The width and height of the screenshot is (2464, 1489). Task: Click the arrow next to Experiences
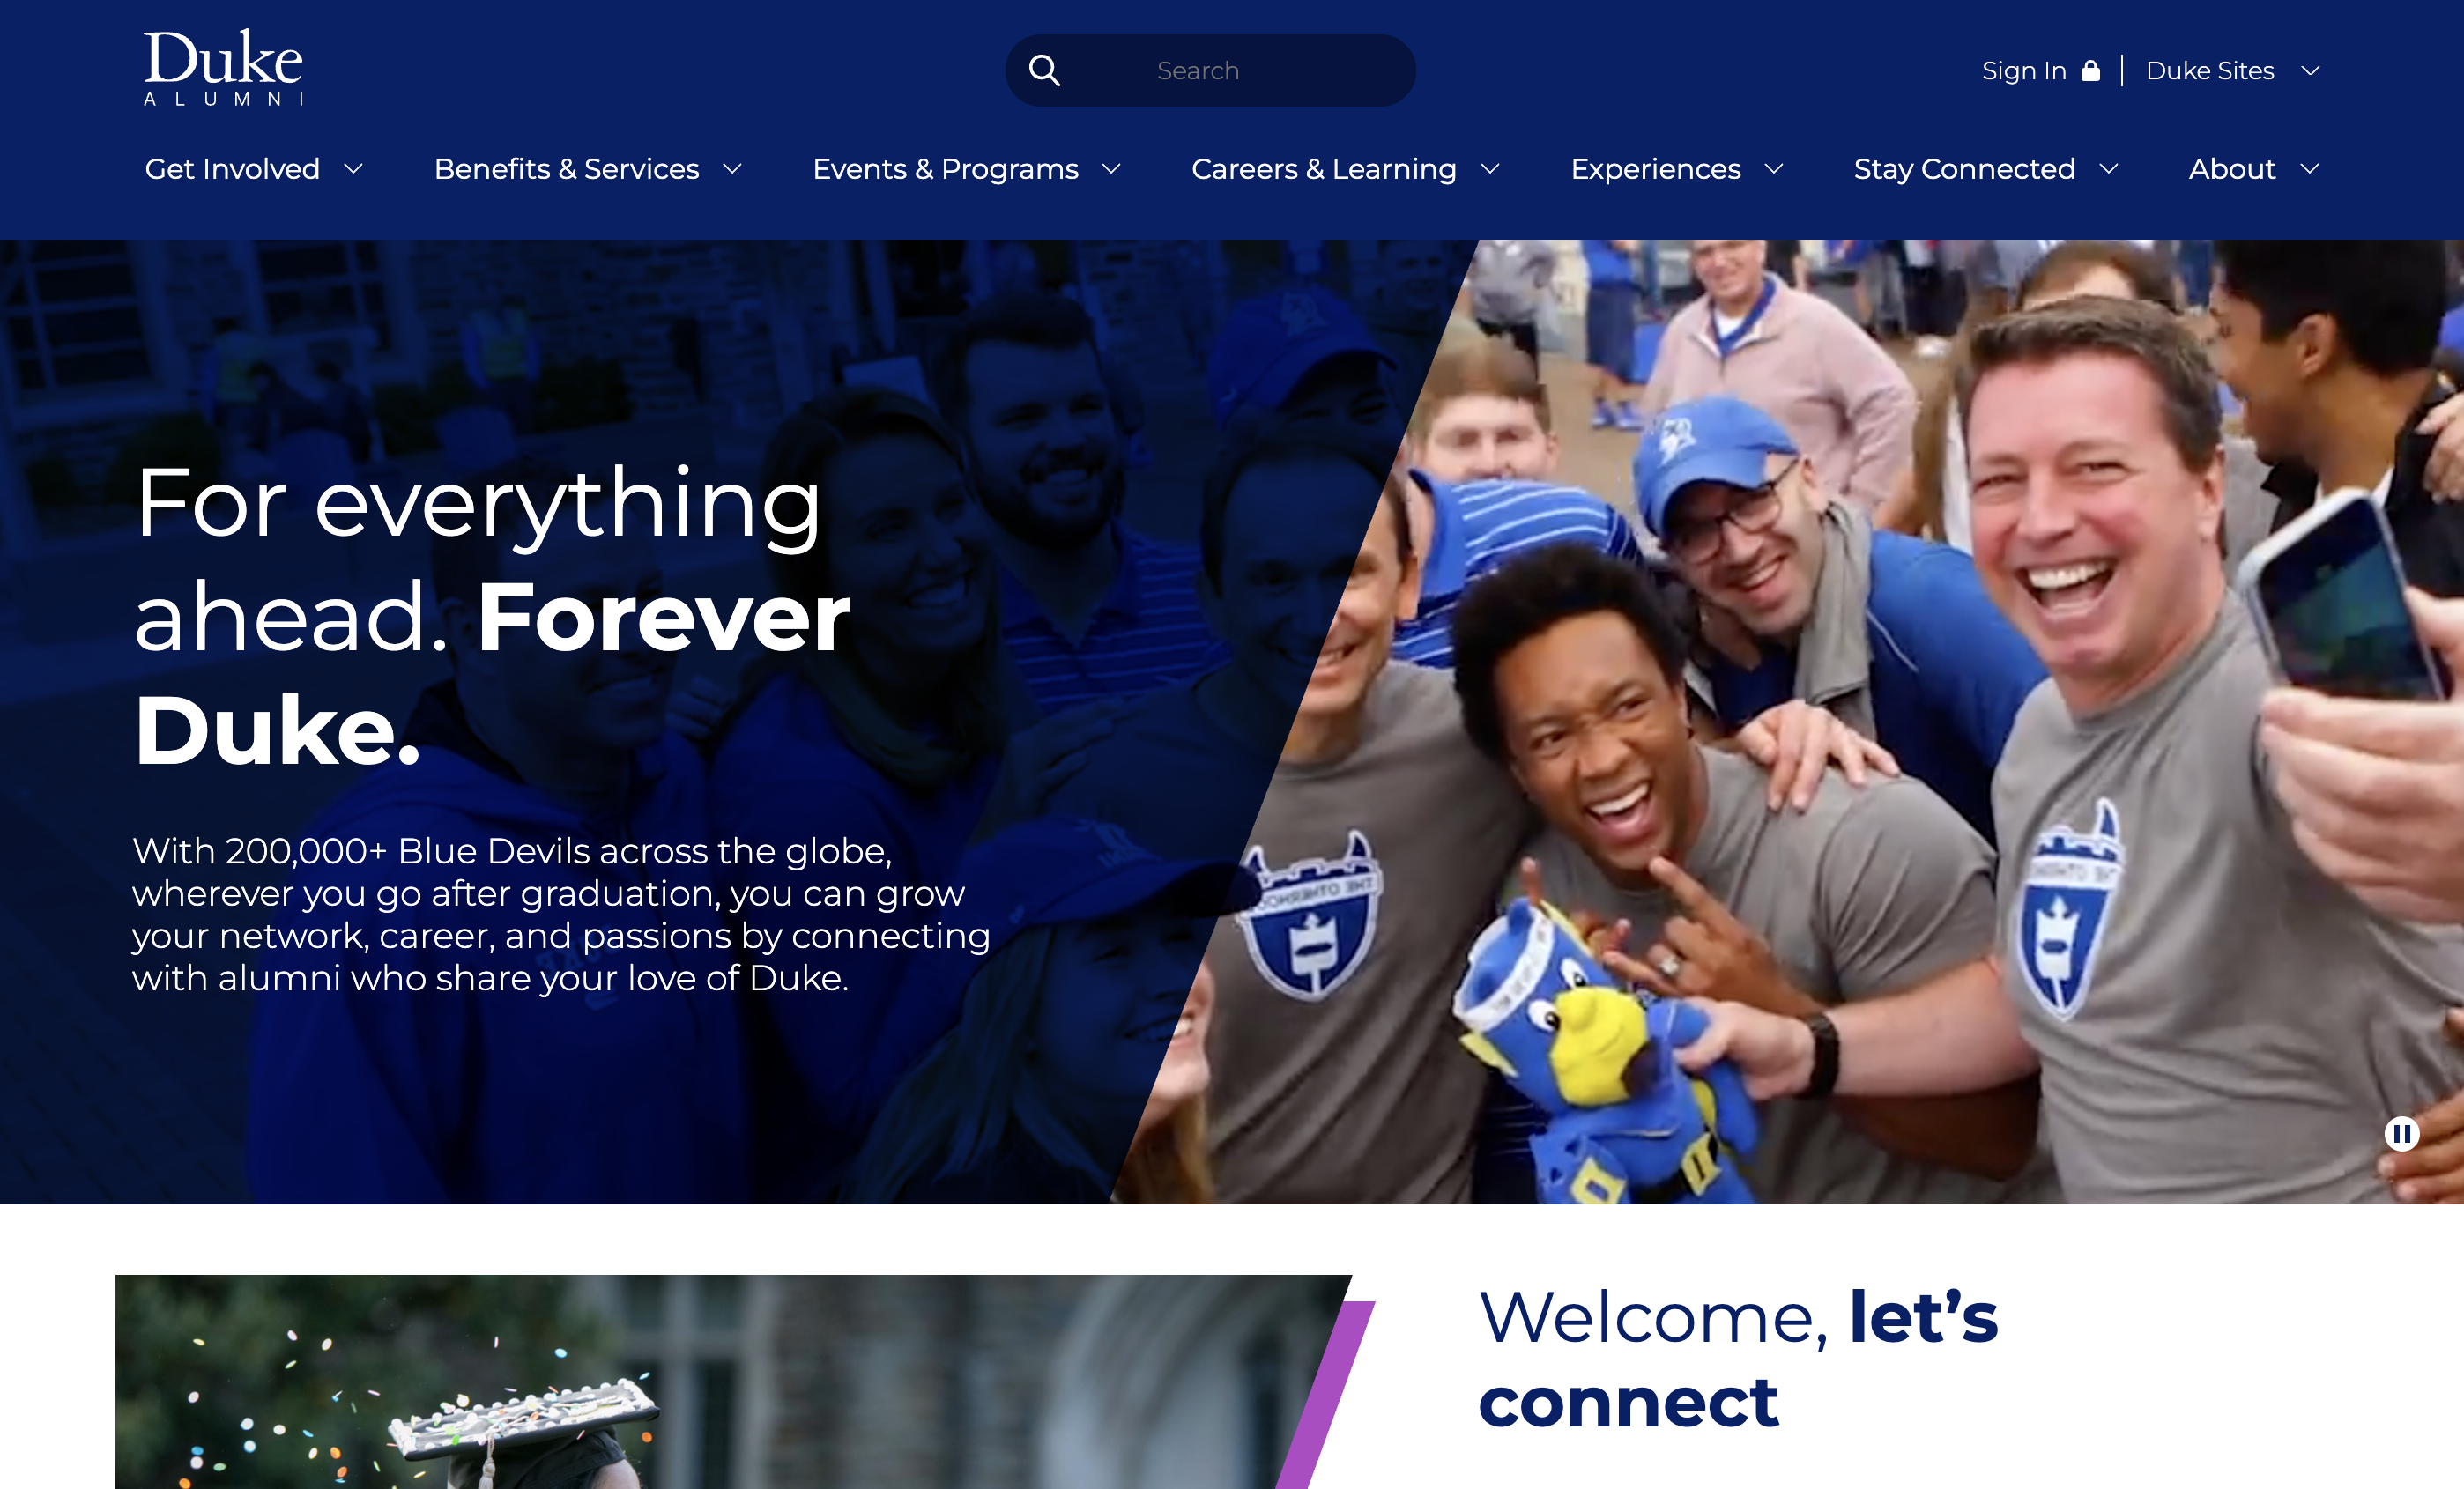tap(1774, 170)
